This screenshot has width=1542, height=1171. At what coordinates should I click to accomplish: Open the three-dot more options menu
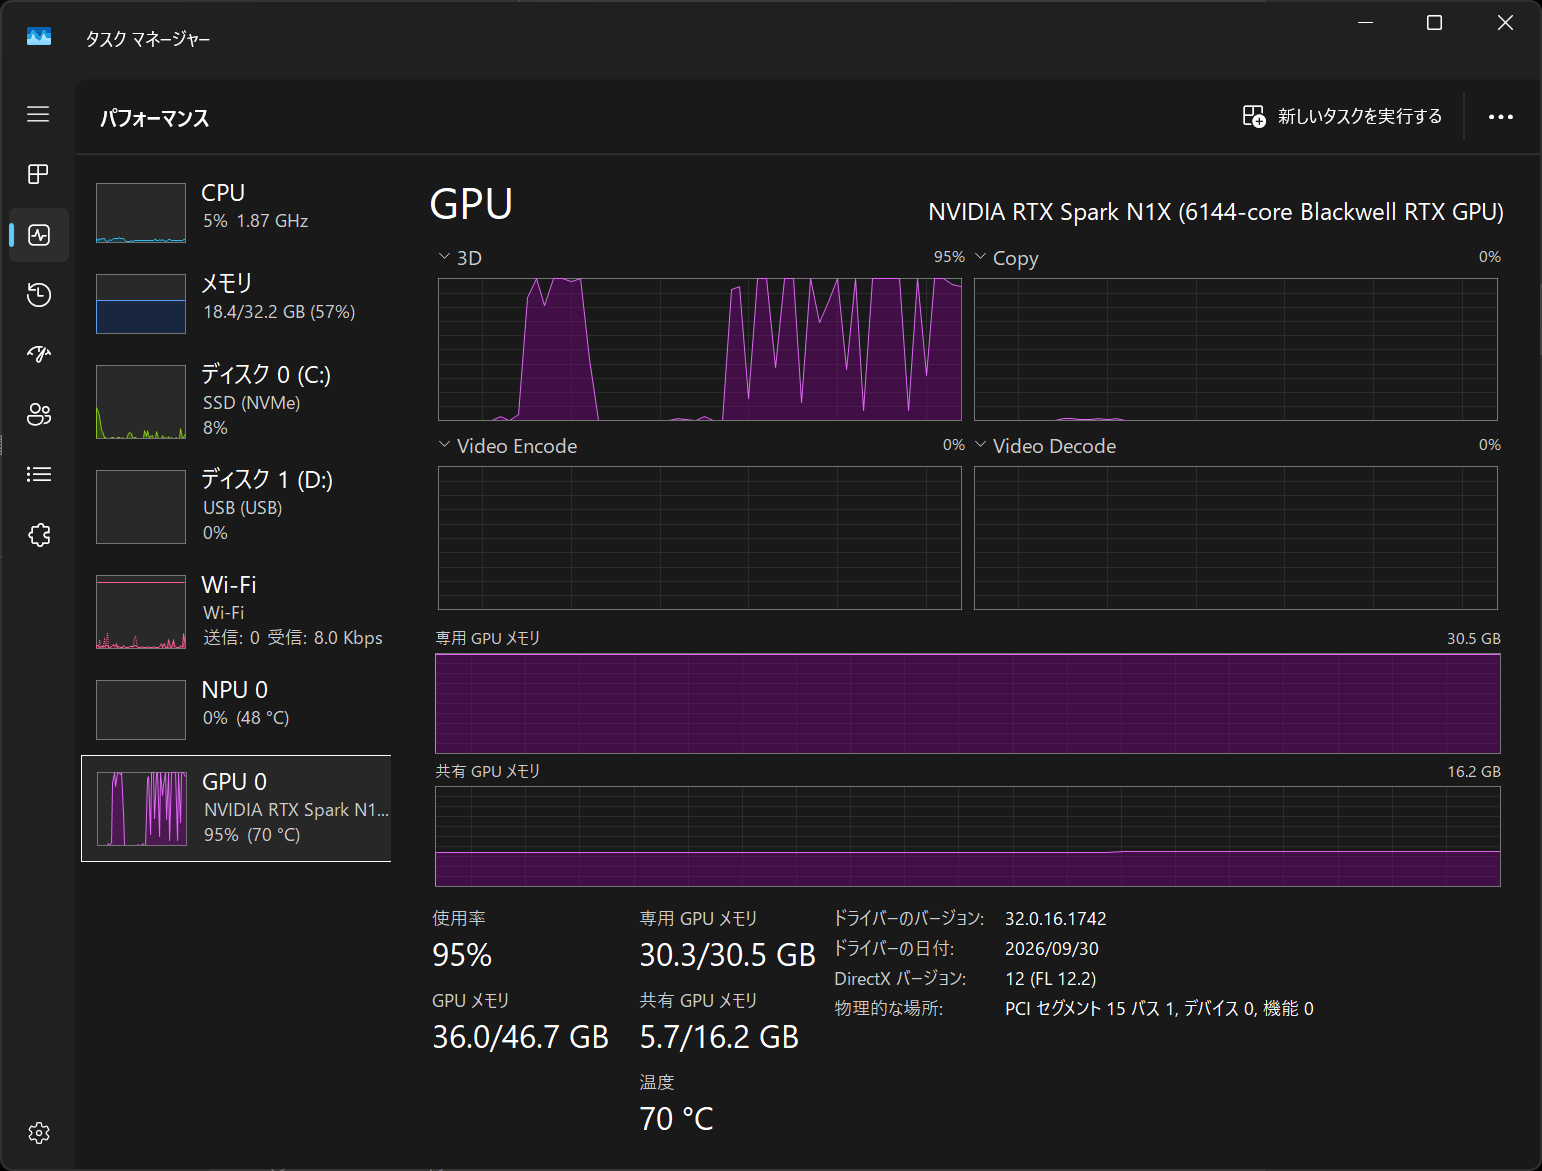[1500, 117]
